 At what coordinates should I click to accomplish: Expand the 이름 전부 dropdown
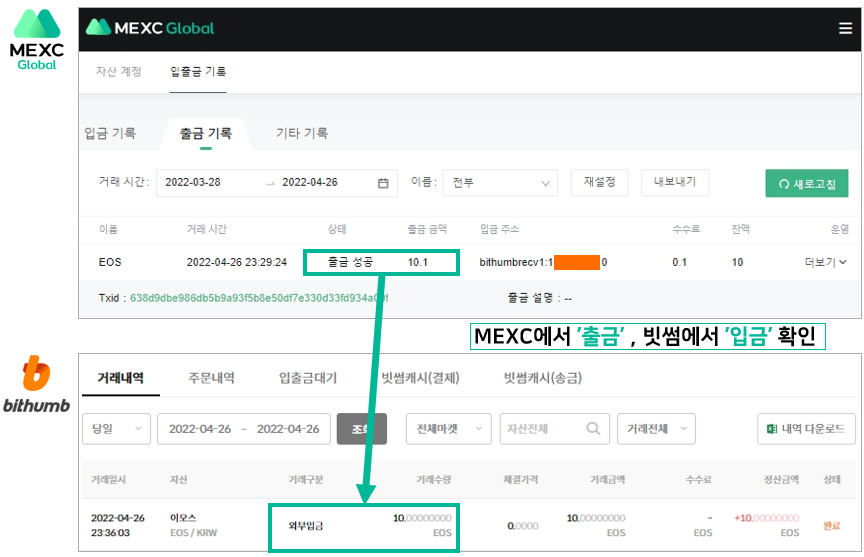(x=500, y=183)
